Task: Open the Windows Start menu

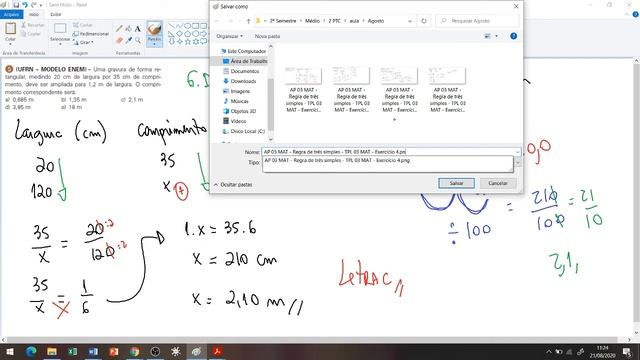Action: (x=10, y=351)
